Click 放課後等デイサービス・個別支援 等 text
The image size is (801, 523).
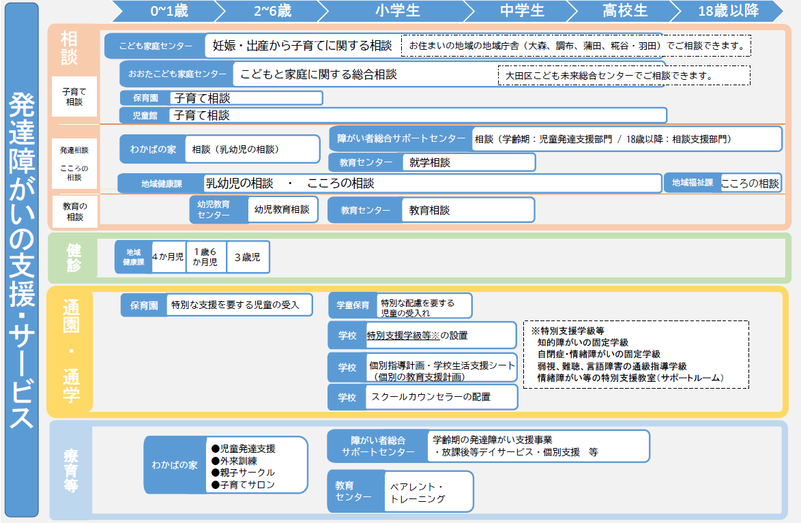516,453
